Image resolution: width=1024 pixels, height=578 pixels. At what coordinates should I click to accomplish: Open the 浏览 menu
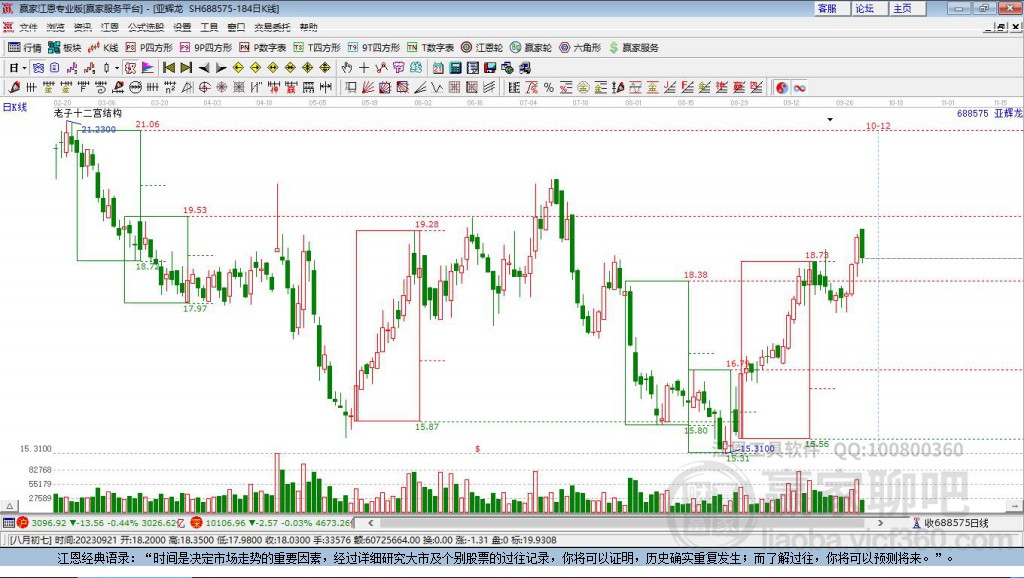56,27
